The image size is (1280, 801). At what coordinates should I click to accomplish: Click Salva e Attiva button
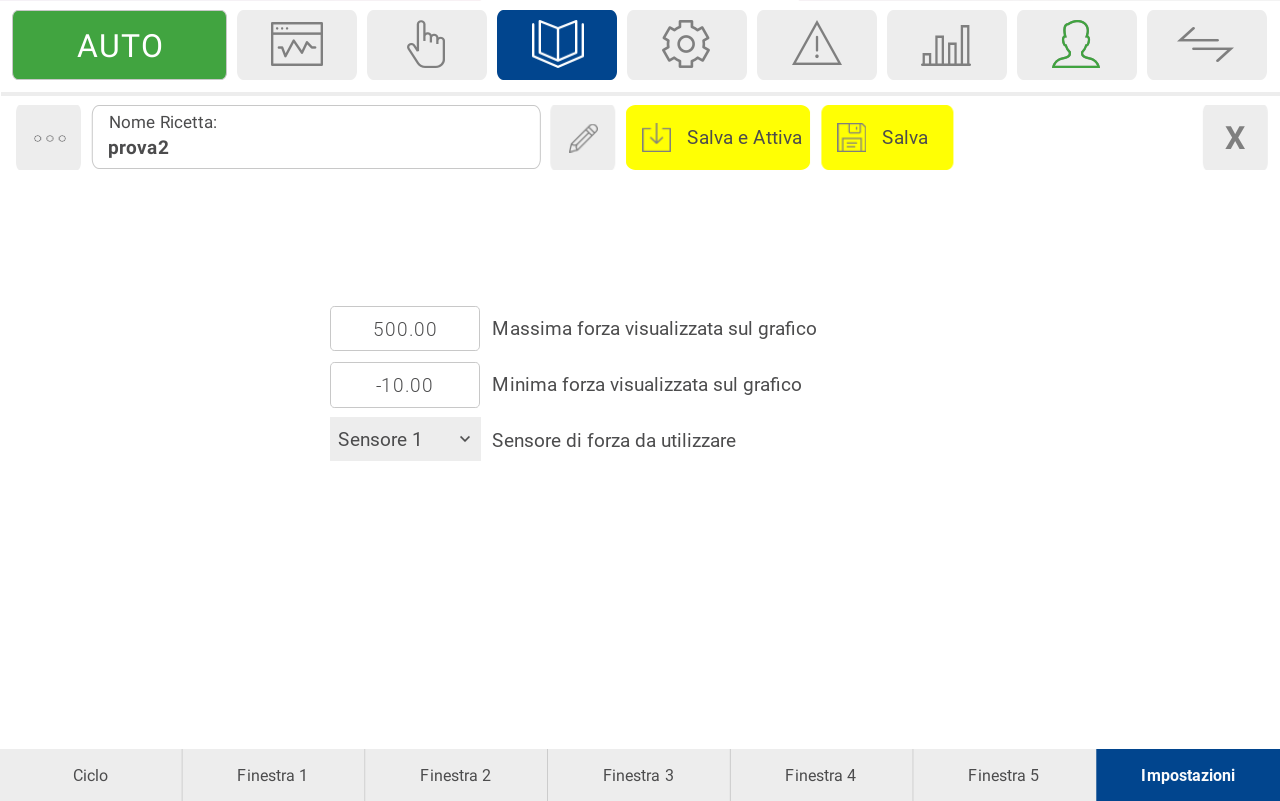[x=718, y=138]
